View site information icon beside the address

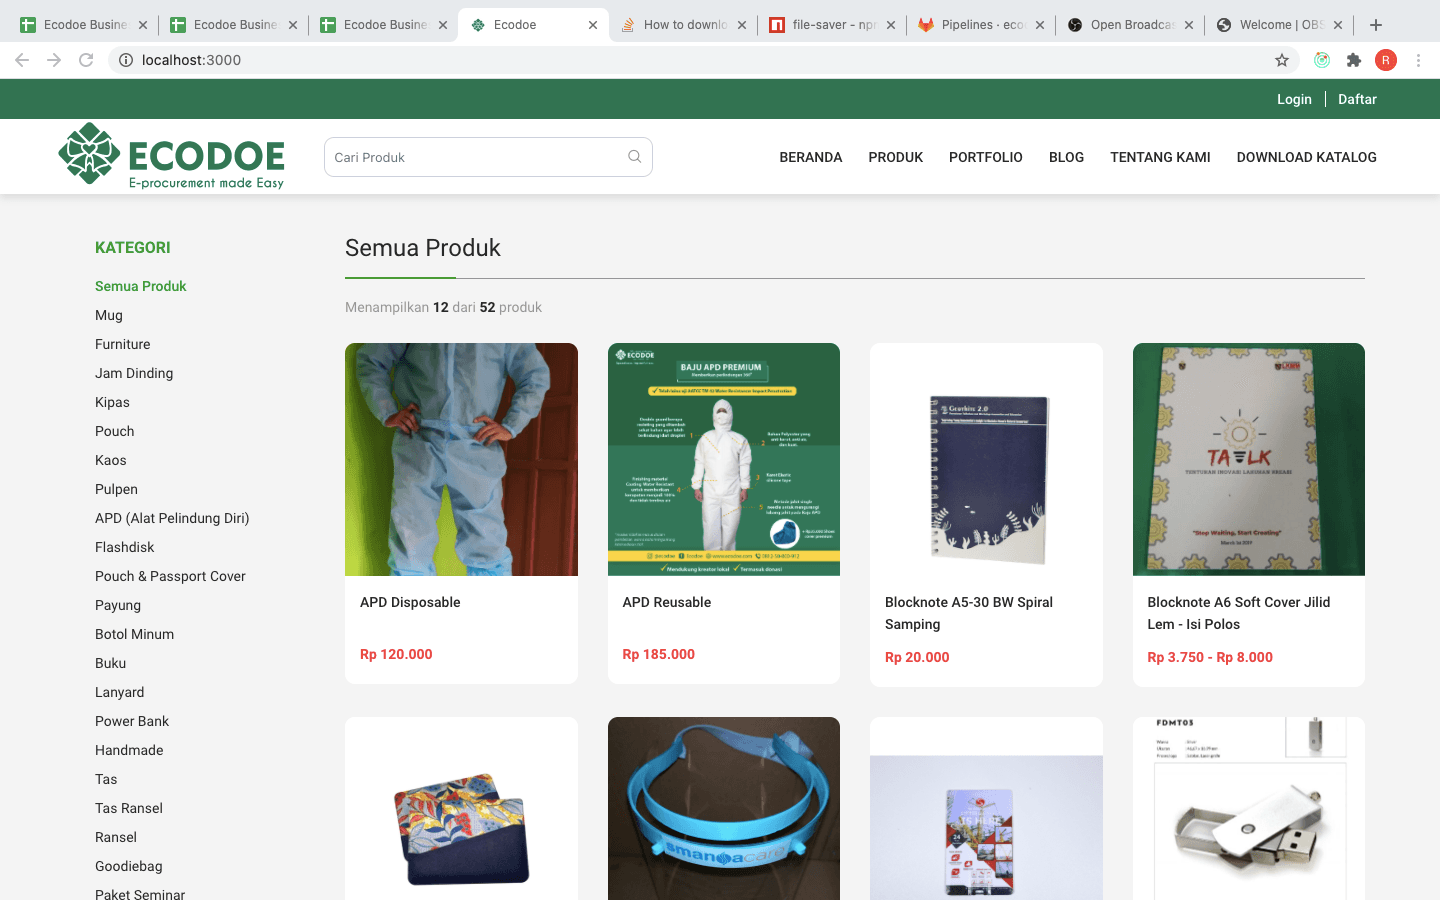(126, 60)
